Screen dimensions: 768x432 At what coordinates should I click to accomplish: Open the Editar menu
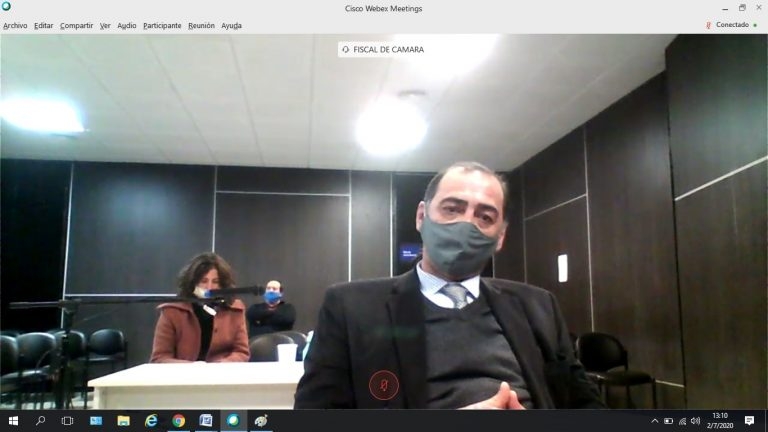tap(44, 25)
